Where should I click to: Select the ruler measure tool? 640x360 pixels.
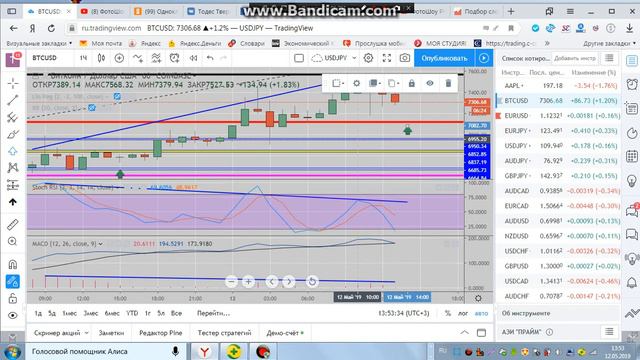tap(13, 224)
